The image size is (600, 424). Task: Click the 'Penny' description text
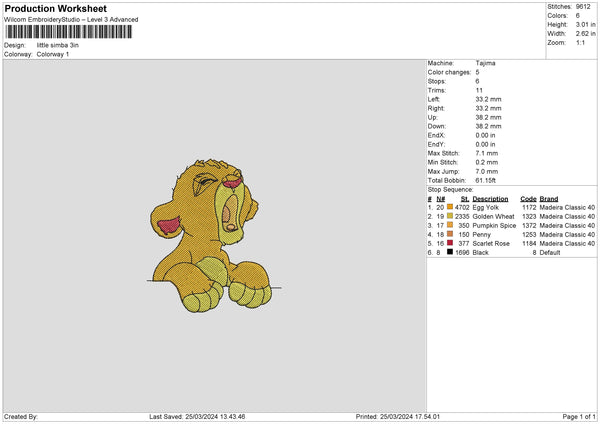click(x=481, y=235)
